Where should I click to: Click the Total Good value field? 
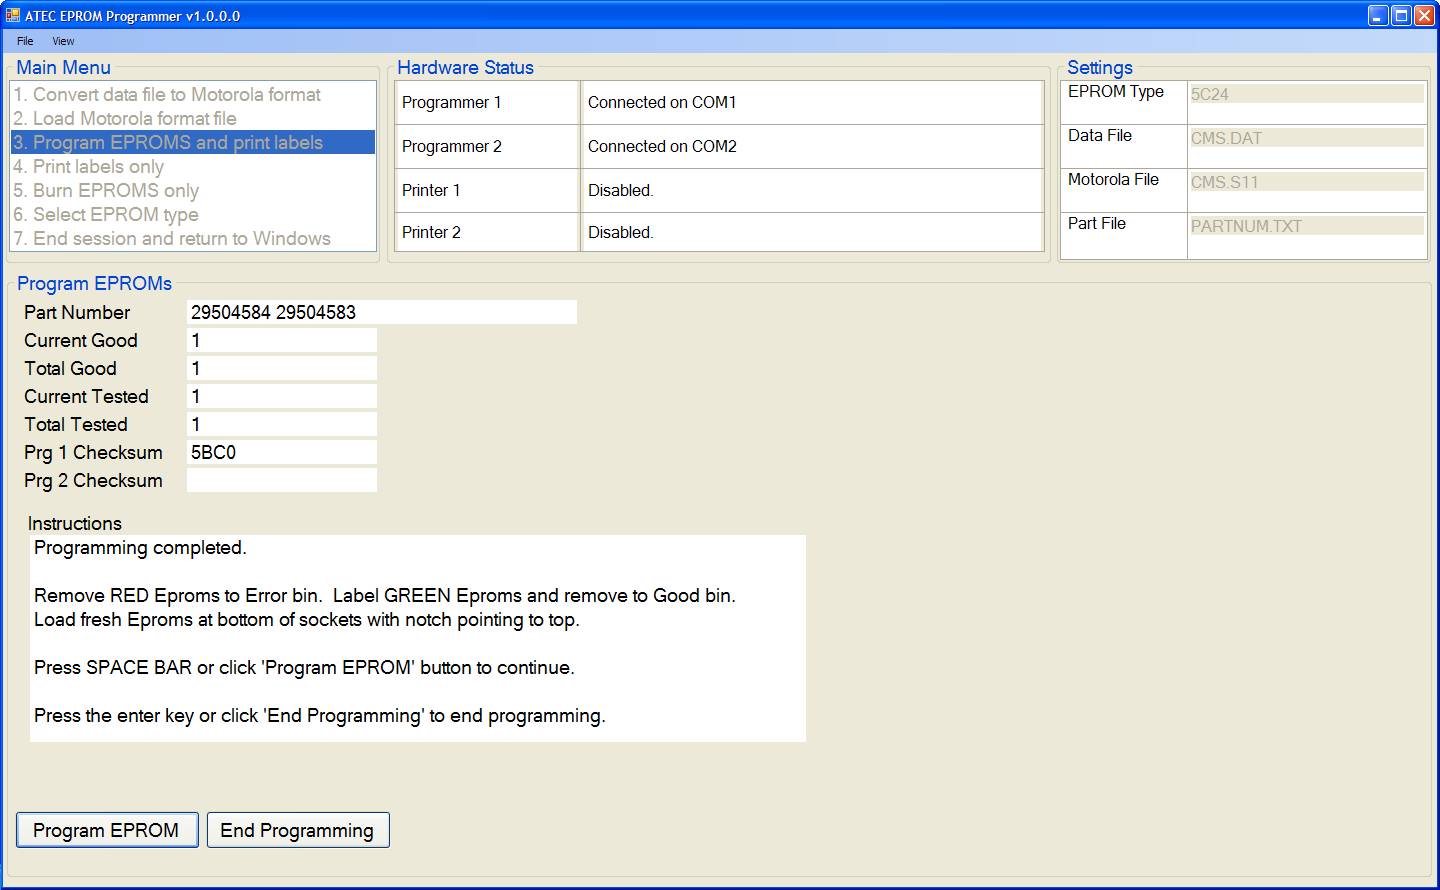click(x=282, y=368)
